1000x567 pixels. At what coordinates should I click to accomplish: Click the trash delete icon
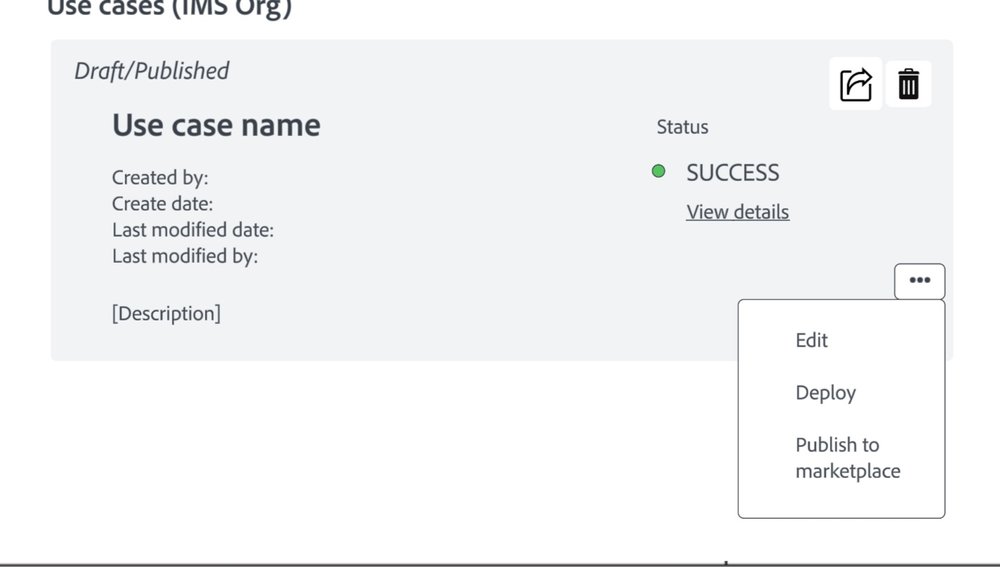(x=908, y=84)
